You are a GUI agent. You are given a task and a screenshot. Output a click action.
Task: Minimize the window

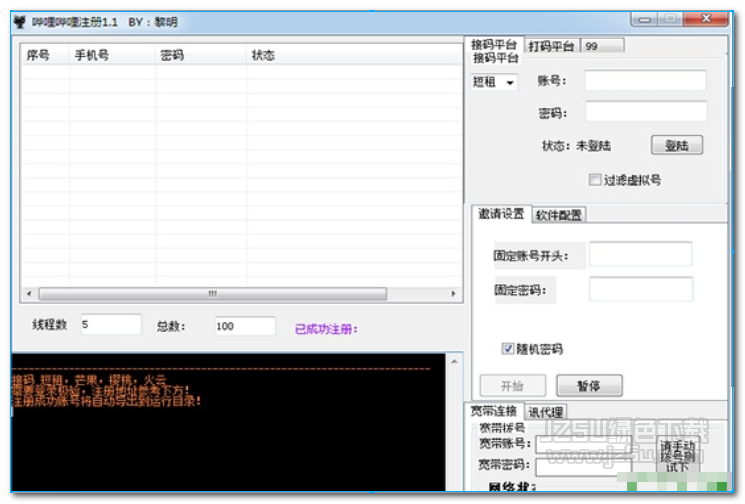(x=644, y=19)
